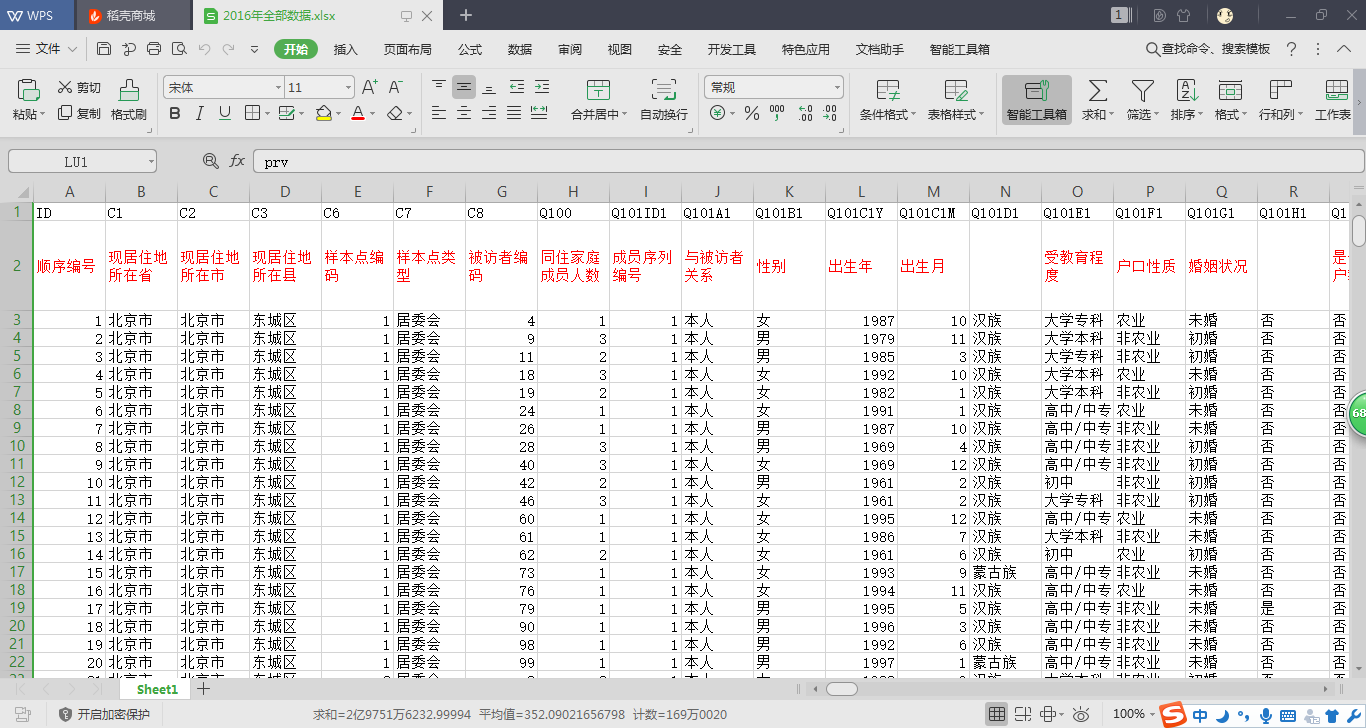Image resolution: width=1366 pixels, height=728 pixels.
Task: Click the Filter (筛选) funnel icon
Action: [x=1141, y=91]
